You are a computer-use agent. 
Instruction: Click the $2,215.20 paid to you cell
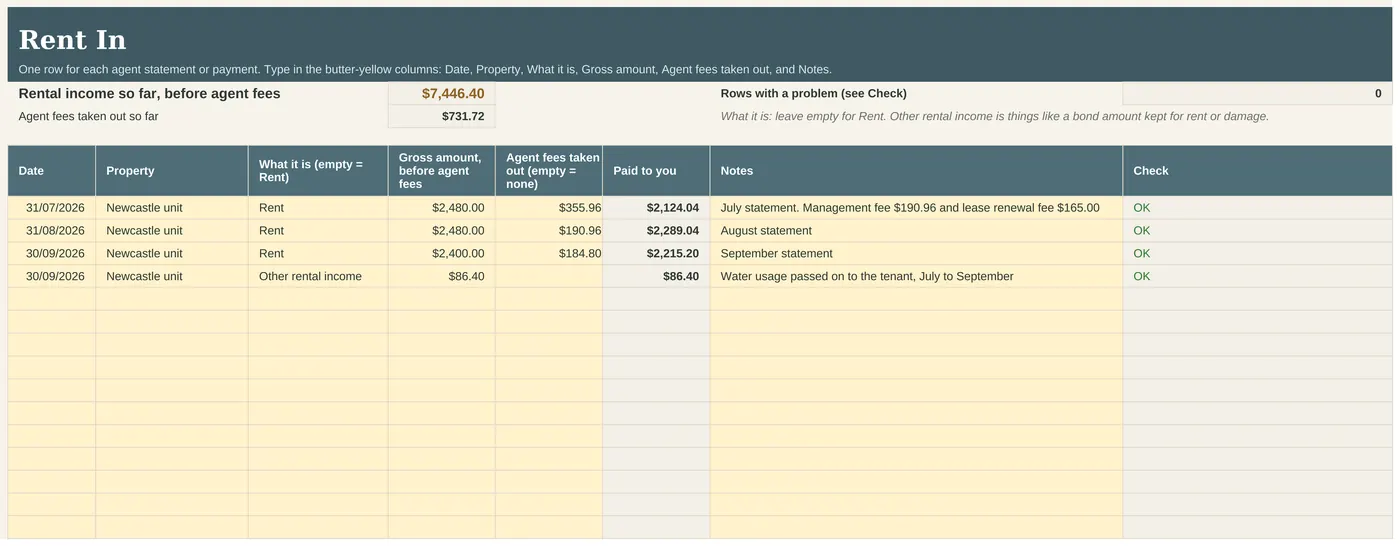coord(656,254)
